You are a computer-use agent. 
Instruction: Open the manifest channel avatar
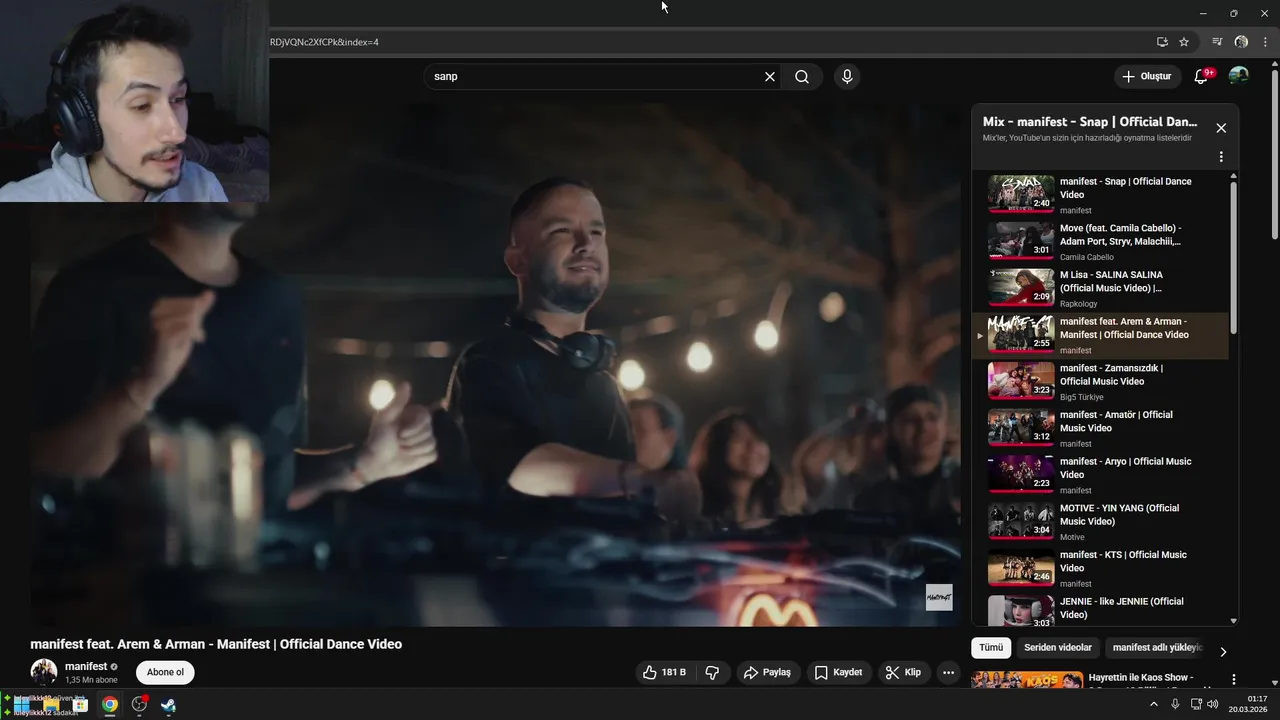(44, 672)
